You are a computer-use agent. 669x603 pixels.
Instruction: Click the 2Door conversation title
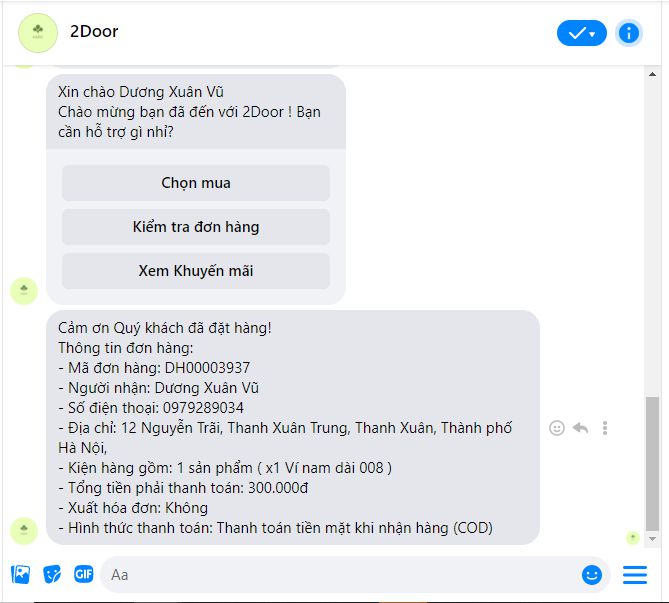pyautogui.click(x=94, y=32)
